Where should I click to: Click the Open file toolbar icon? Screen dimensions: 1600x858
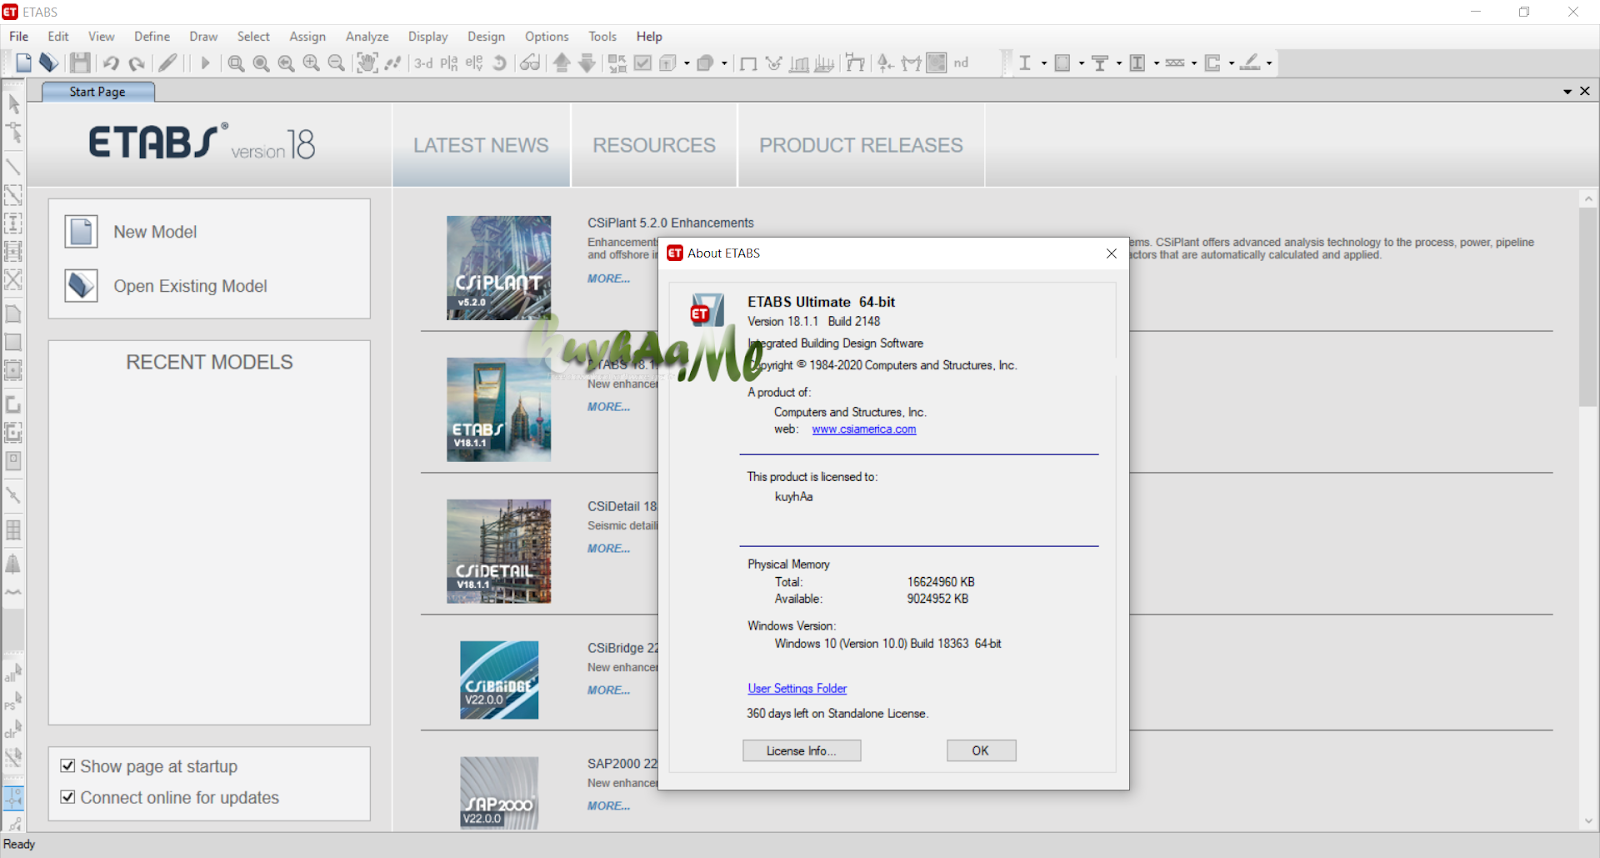point(48,63)
